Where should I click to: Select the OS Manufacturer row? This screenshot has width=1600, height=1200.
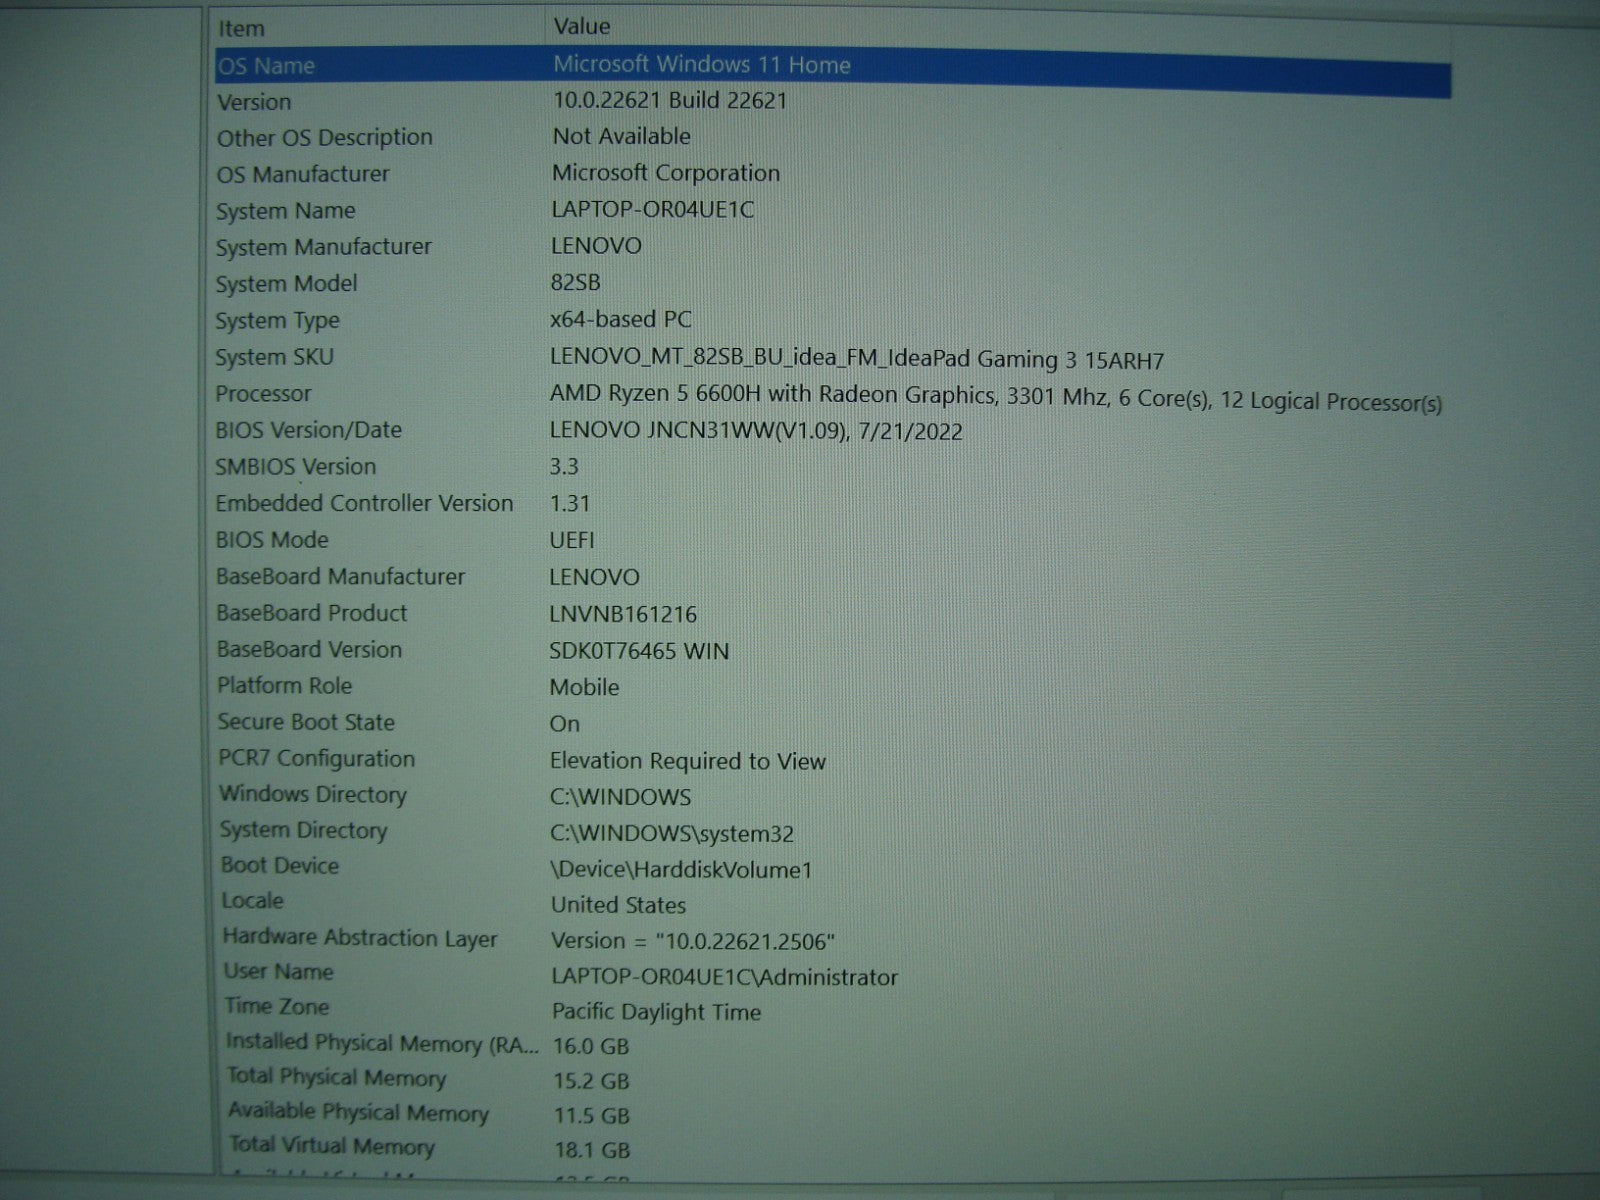pyautogui.click(x=303, y=174)
